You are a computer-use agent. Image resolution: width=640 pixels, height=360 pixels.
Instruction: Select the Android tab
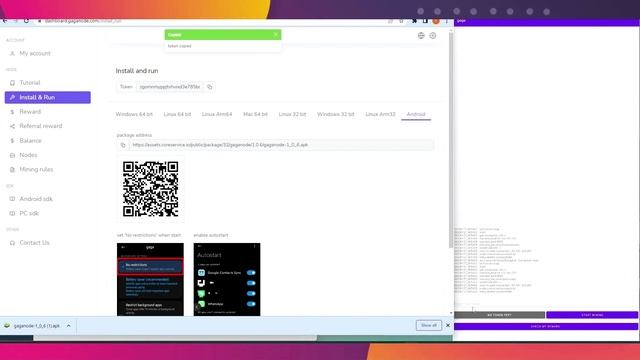click(416, 114)
